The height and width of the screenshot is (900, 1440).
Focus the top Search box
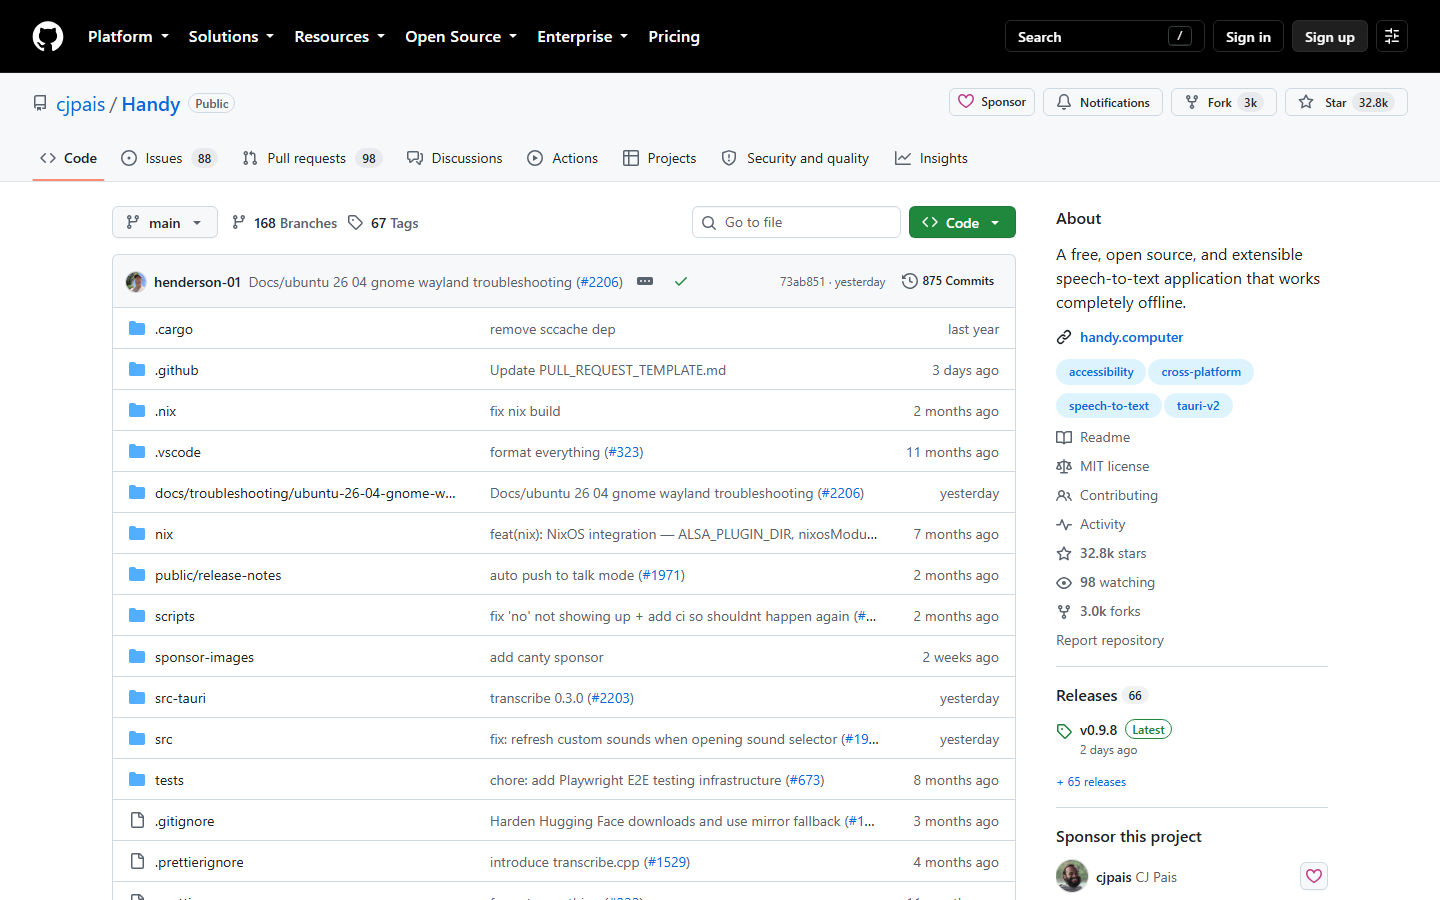coord(1104,37)
